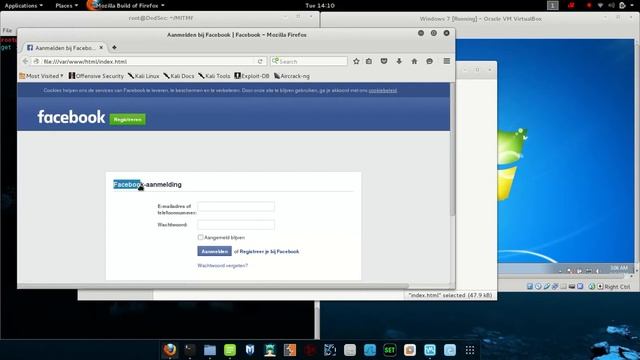Open the terminal from the dock

(x=190, y=350)
